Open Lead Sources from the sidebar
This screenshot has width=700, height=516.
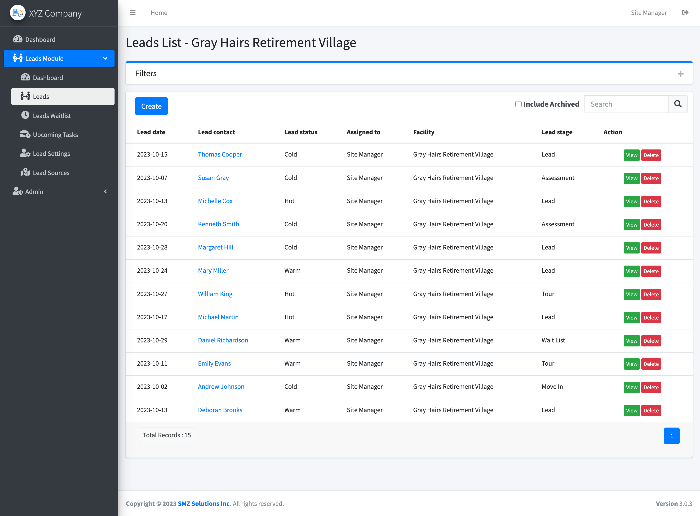[51, 172]
